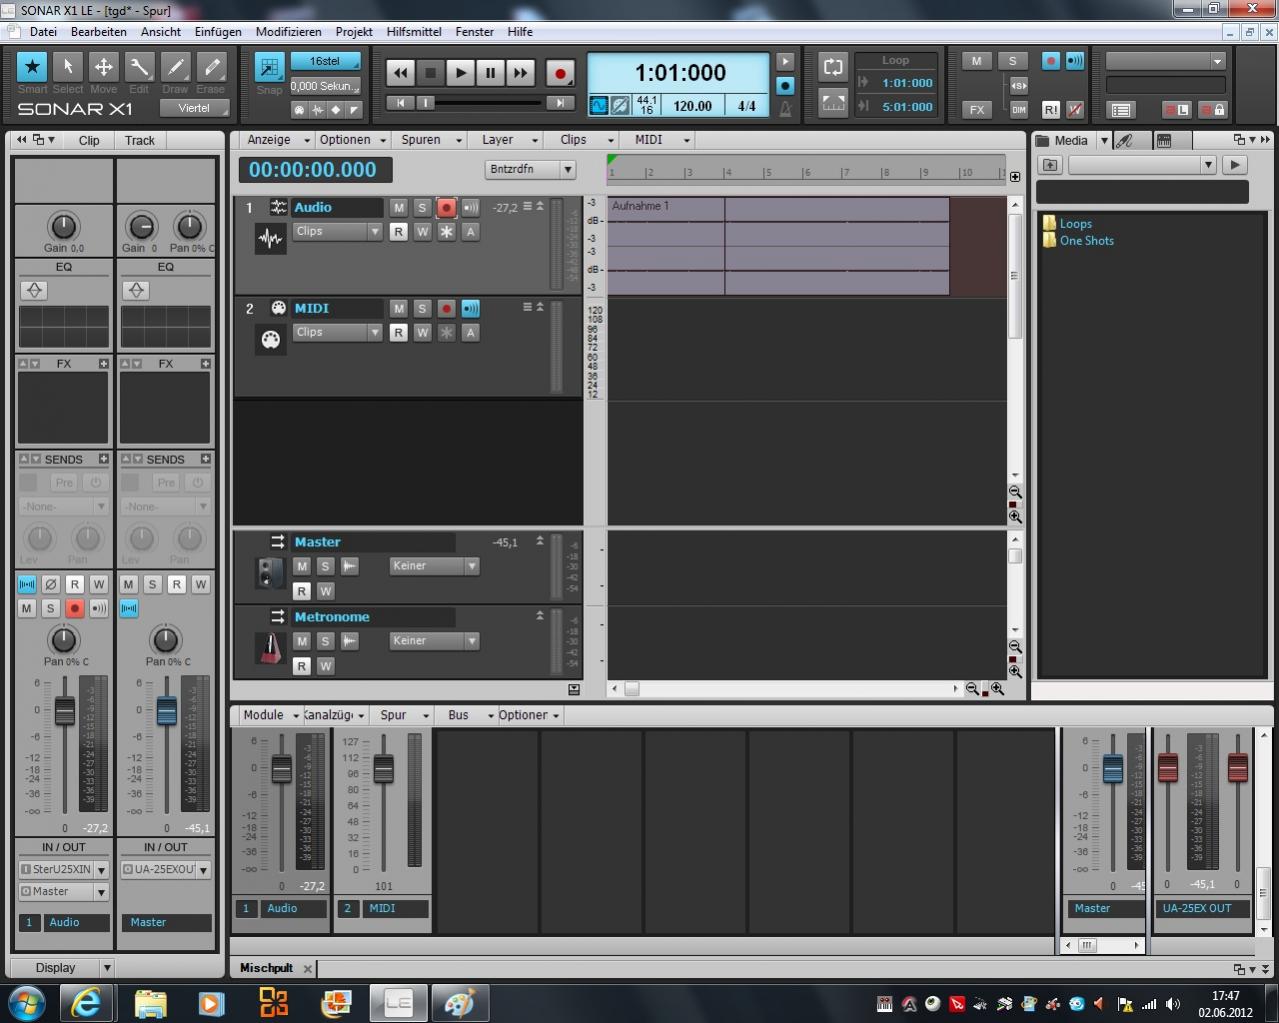Pause the transport
Screen dimensions: 1279x1023
[490, 73]
